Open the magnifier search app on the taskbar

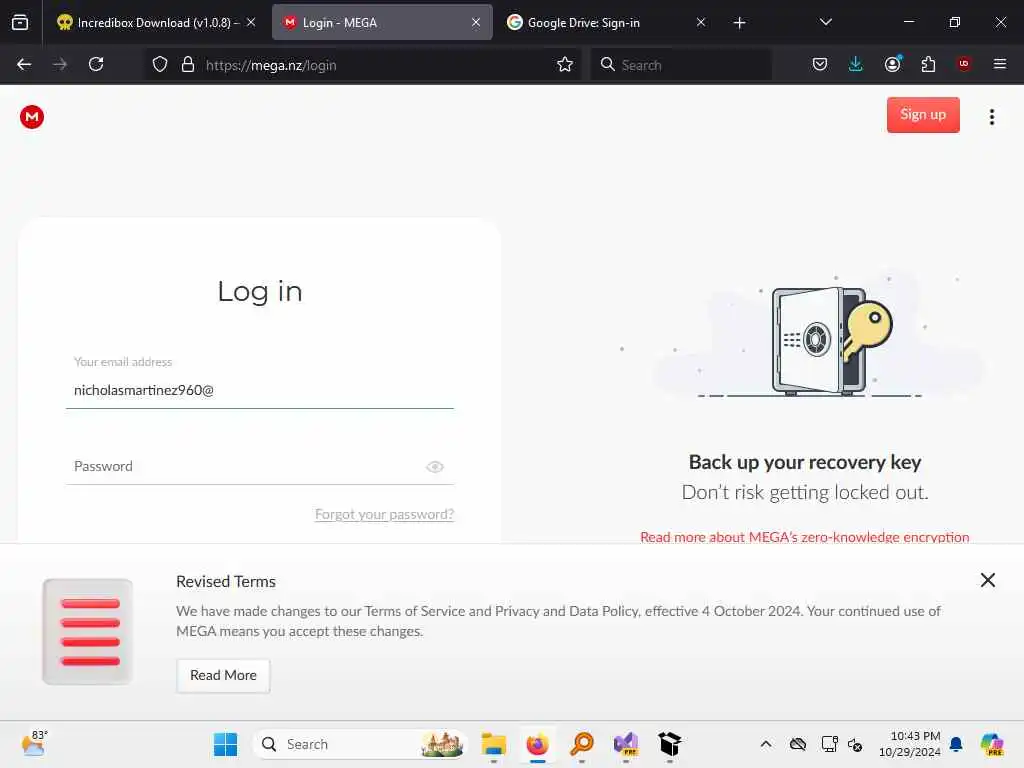(581, 744)
